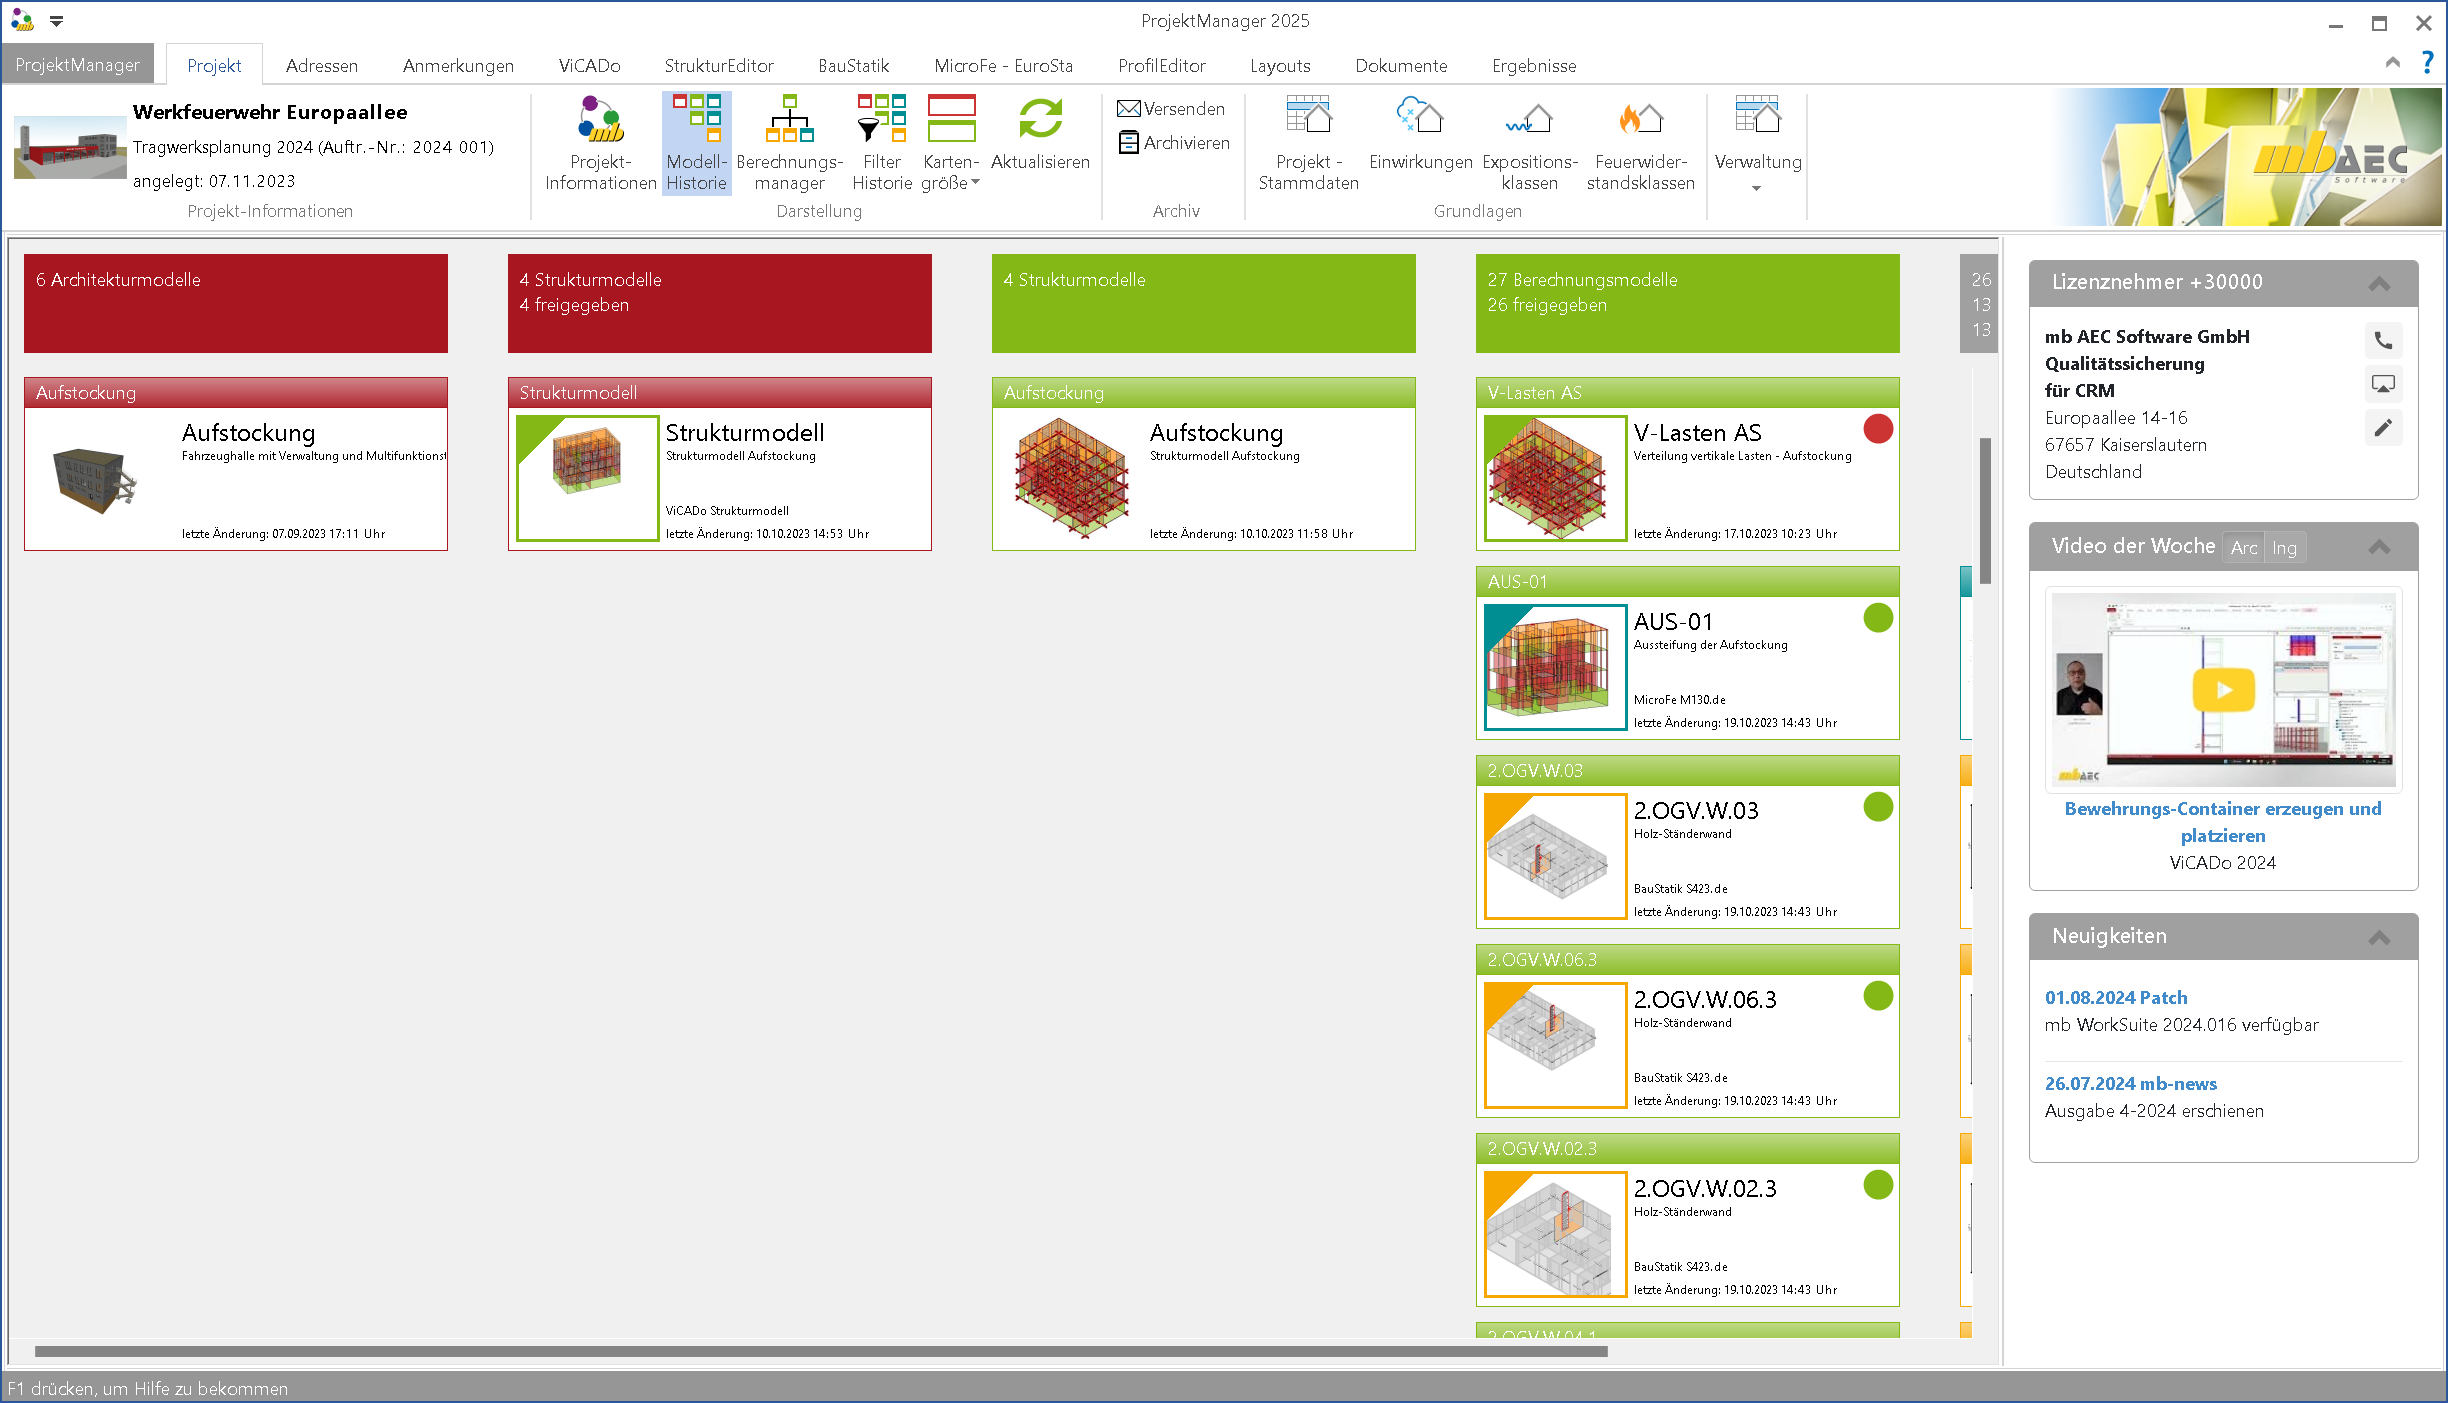The image size is (2448, 1403).
Task: Switch to the Adressen tab
Action: (321, 65)
